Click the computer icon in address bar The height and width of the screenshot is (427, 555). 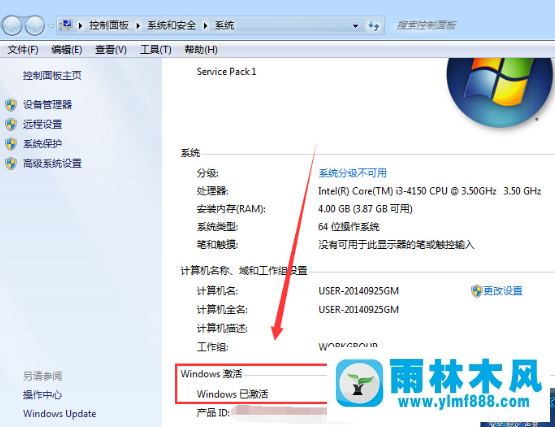[x=66, y=25]
